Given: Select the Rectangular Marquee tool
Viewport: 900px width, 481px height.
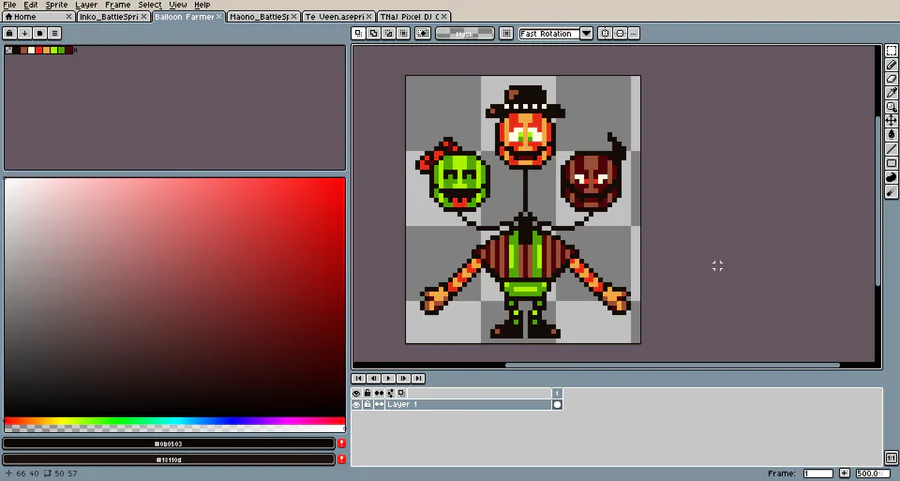Looking at the screenshot, I should coord(891,51).
